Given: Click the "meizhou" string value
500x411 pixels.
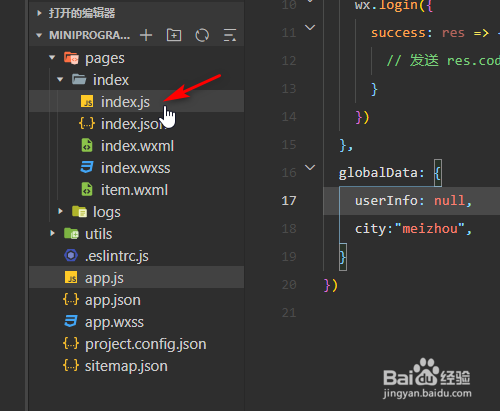Looking at the screenshot, I should pyautogui.click(x=430, y=229).
